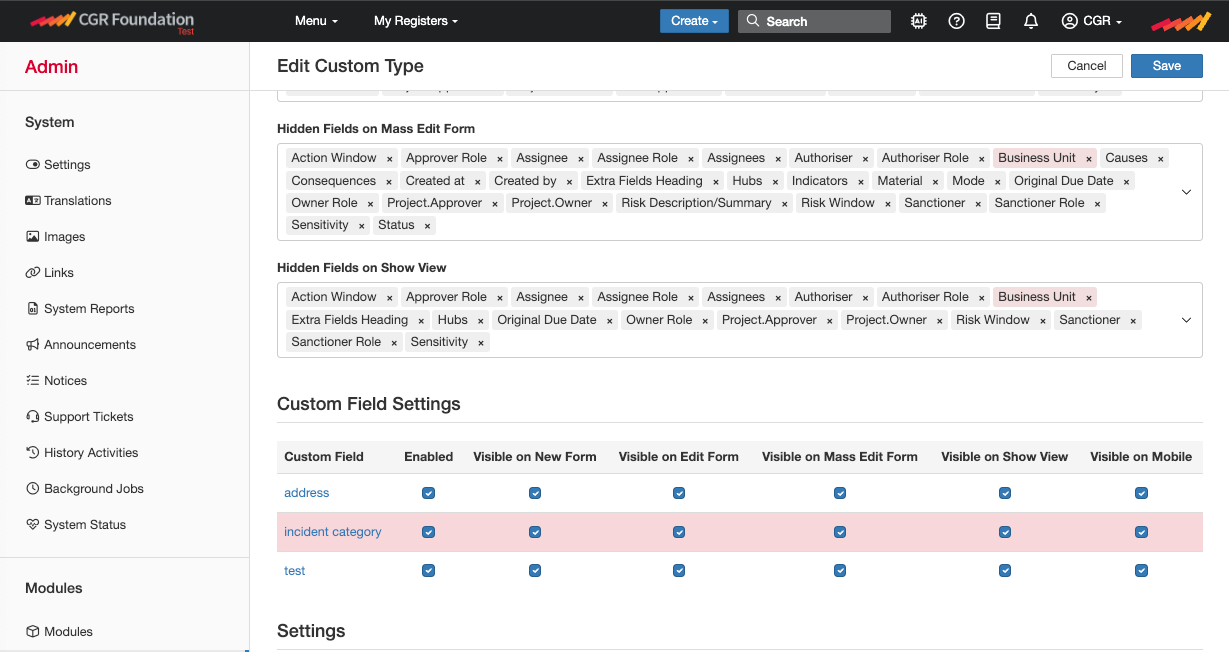This screenshot has width=1229, height=652.
Task: Remove Mode tag from Mass Edit Form
Action: [x=997, y=182]
